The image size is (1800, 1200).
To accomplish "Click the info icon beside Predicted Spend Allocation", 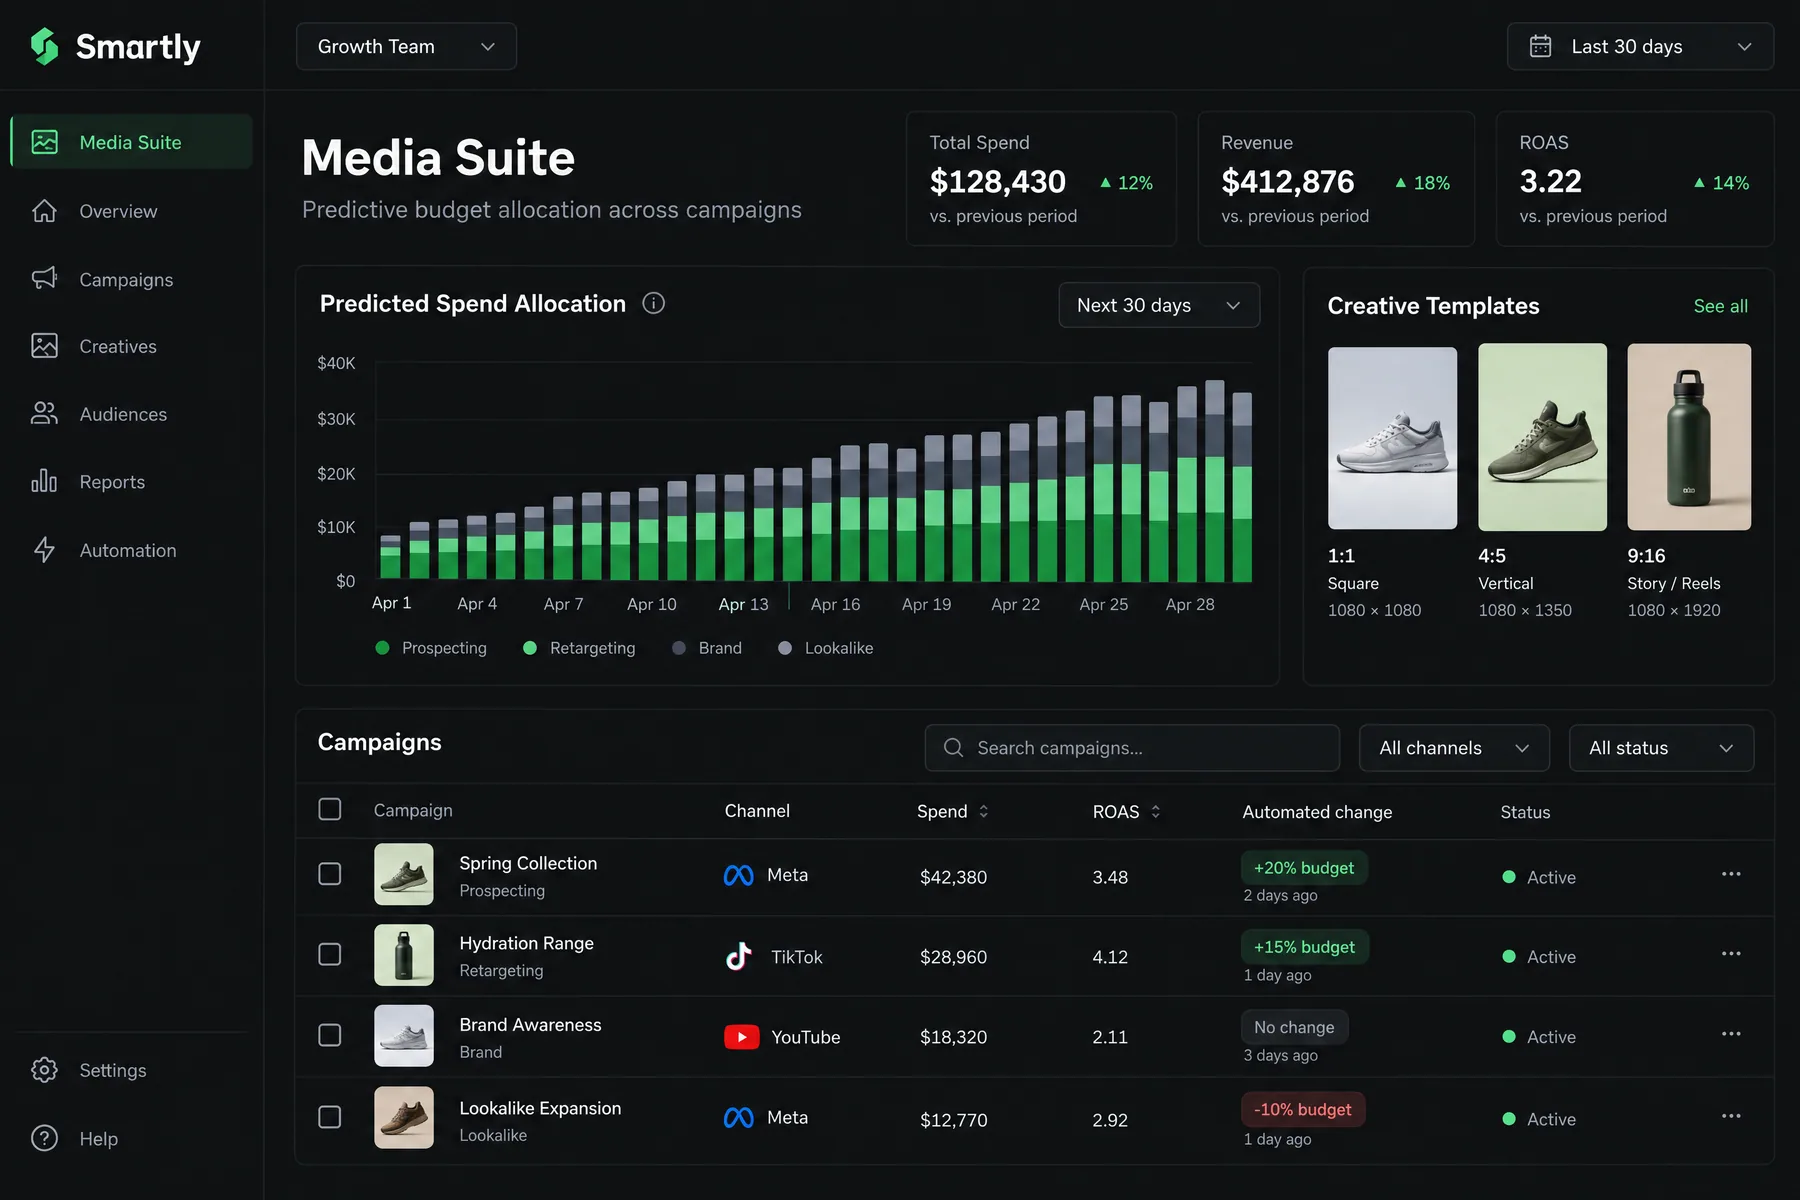I will [653, 303].
